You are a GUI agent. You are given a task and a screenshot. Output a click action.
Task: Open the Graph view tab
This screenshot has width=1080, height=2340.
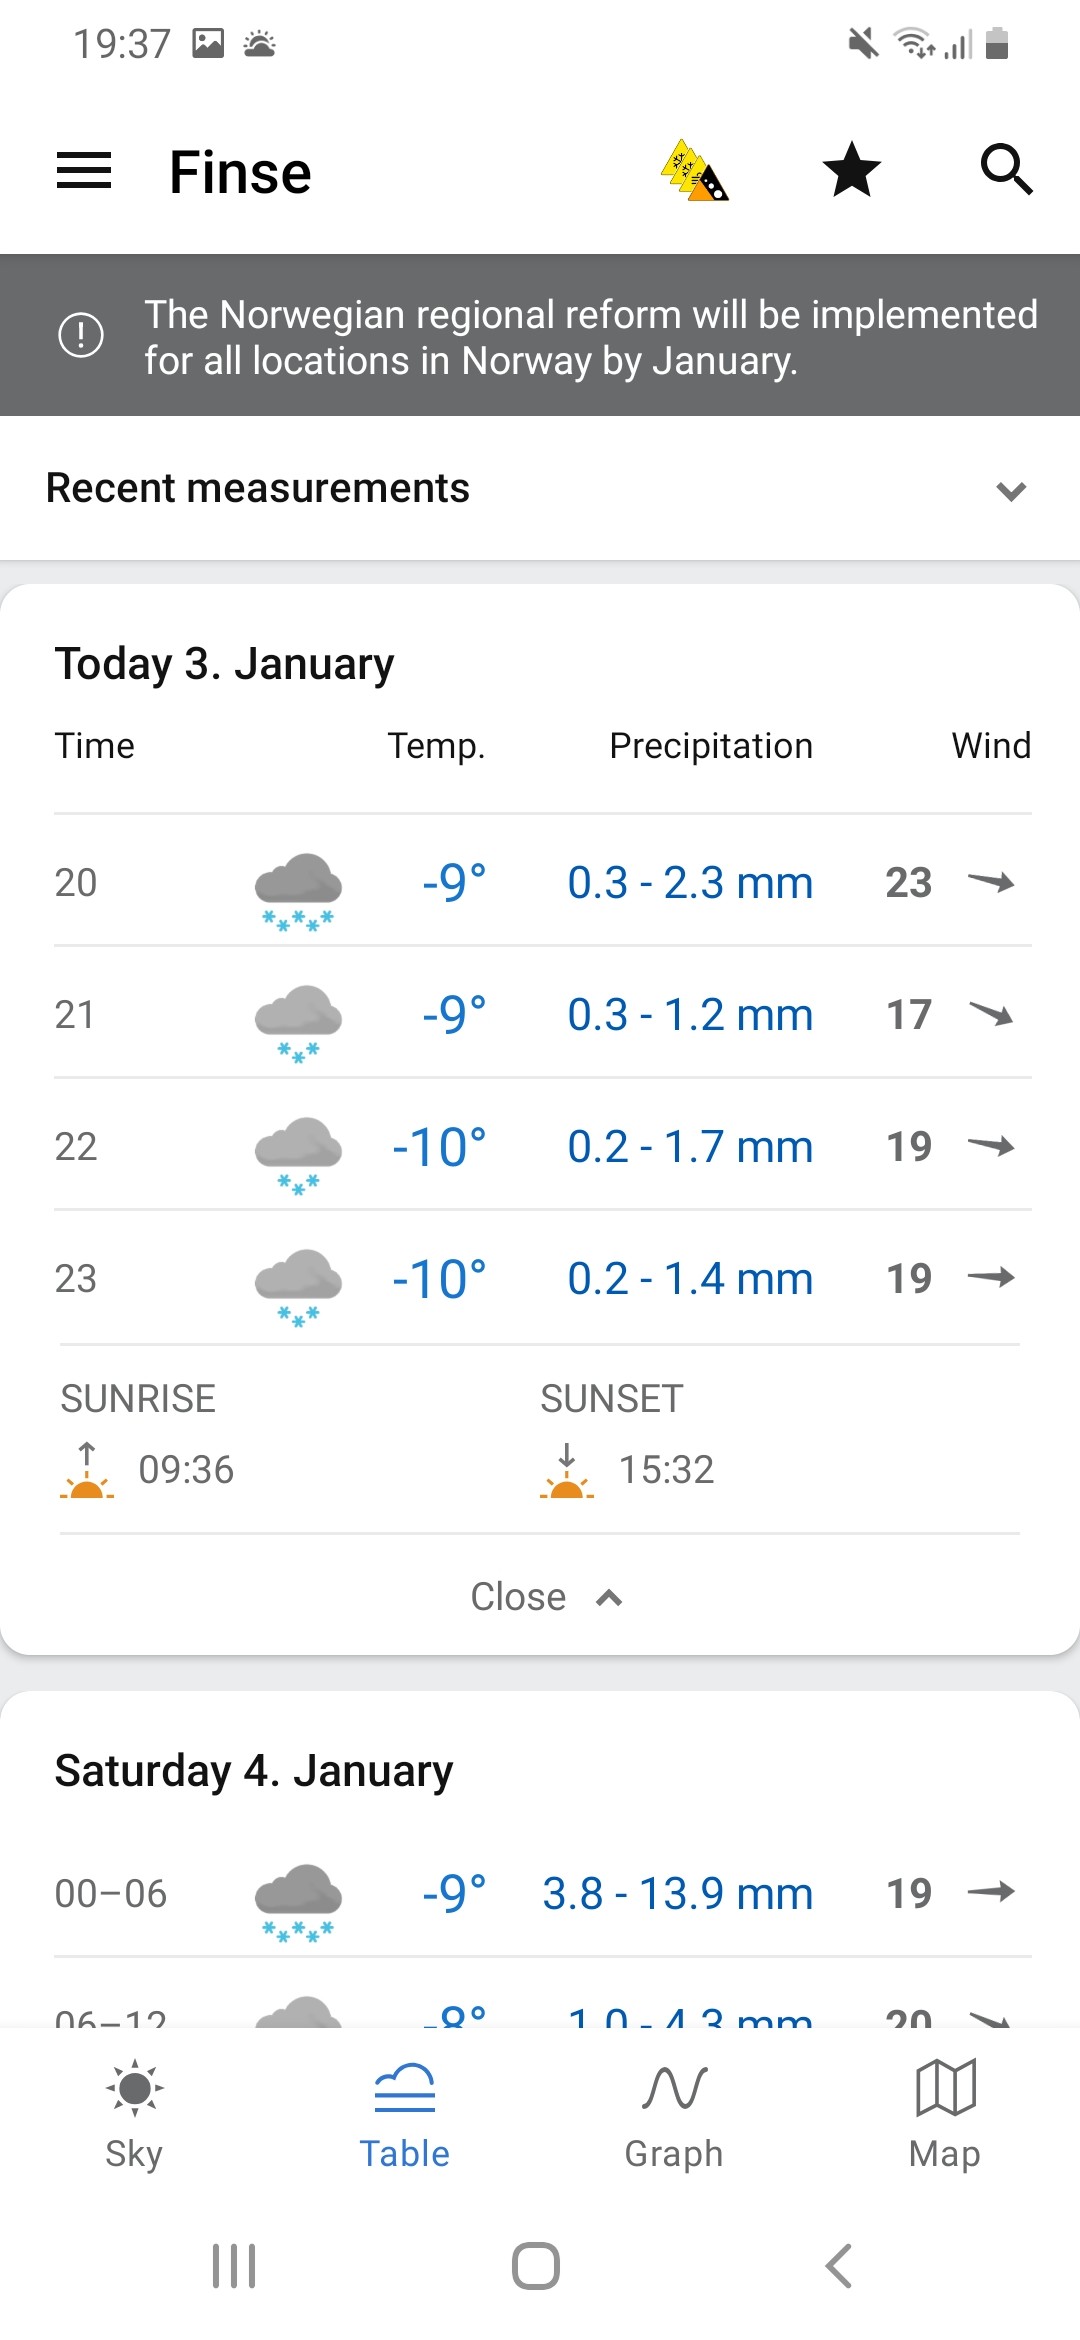[674, 2114]
